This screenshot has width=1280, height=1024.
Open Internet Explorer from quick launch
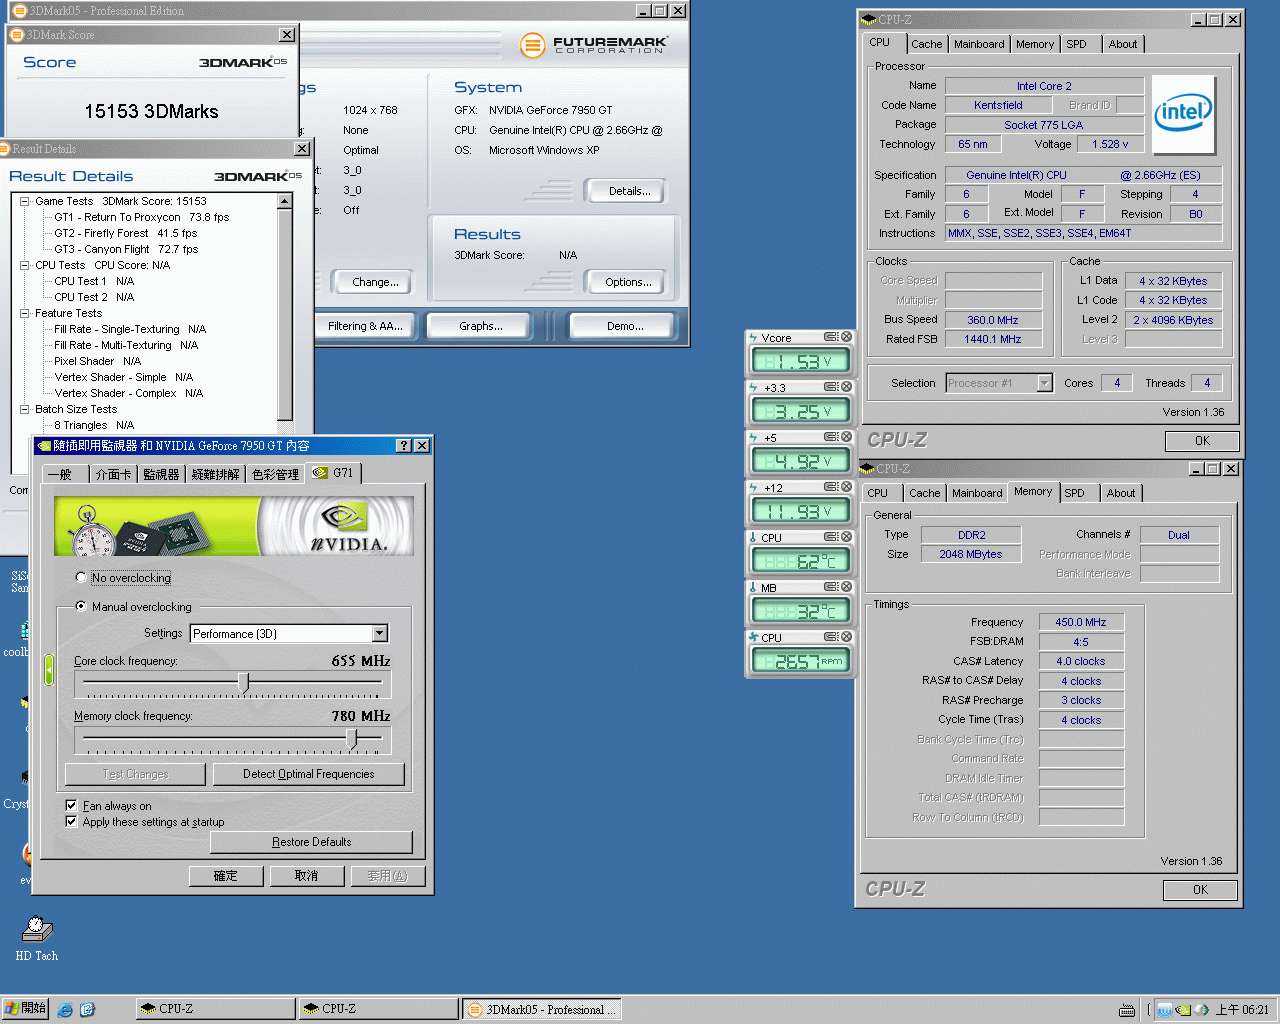click(x=65, y=1010)
